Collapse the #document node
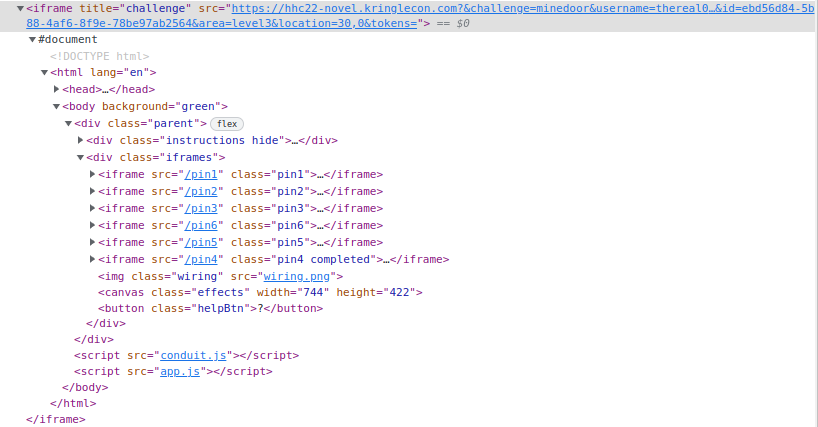Viewport: 818px width, 427px height. 32,39
